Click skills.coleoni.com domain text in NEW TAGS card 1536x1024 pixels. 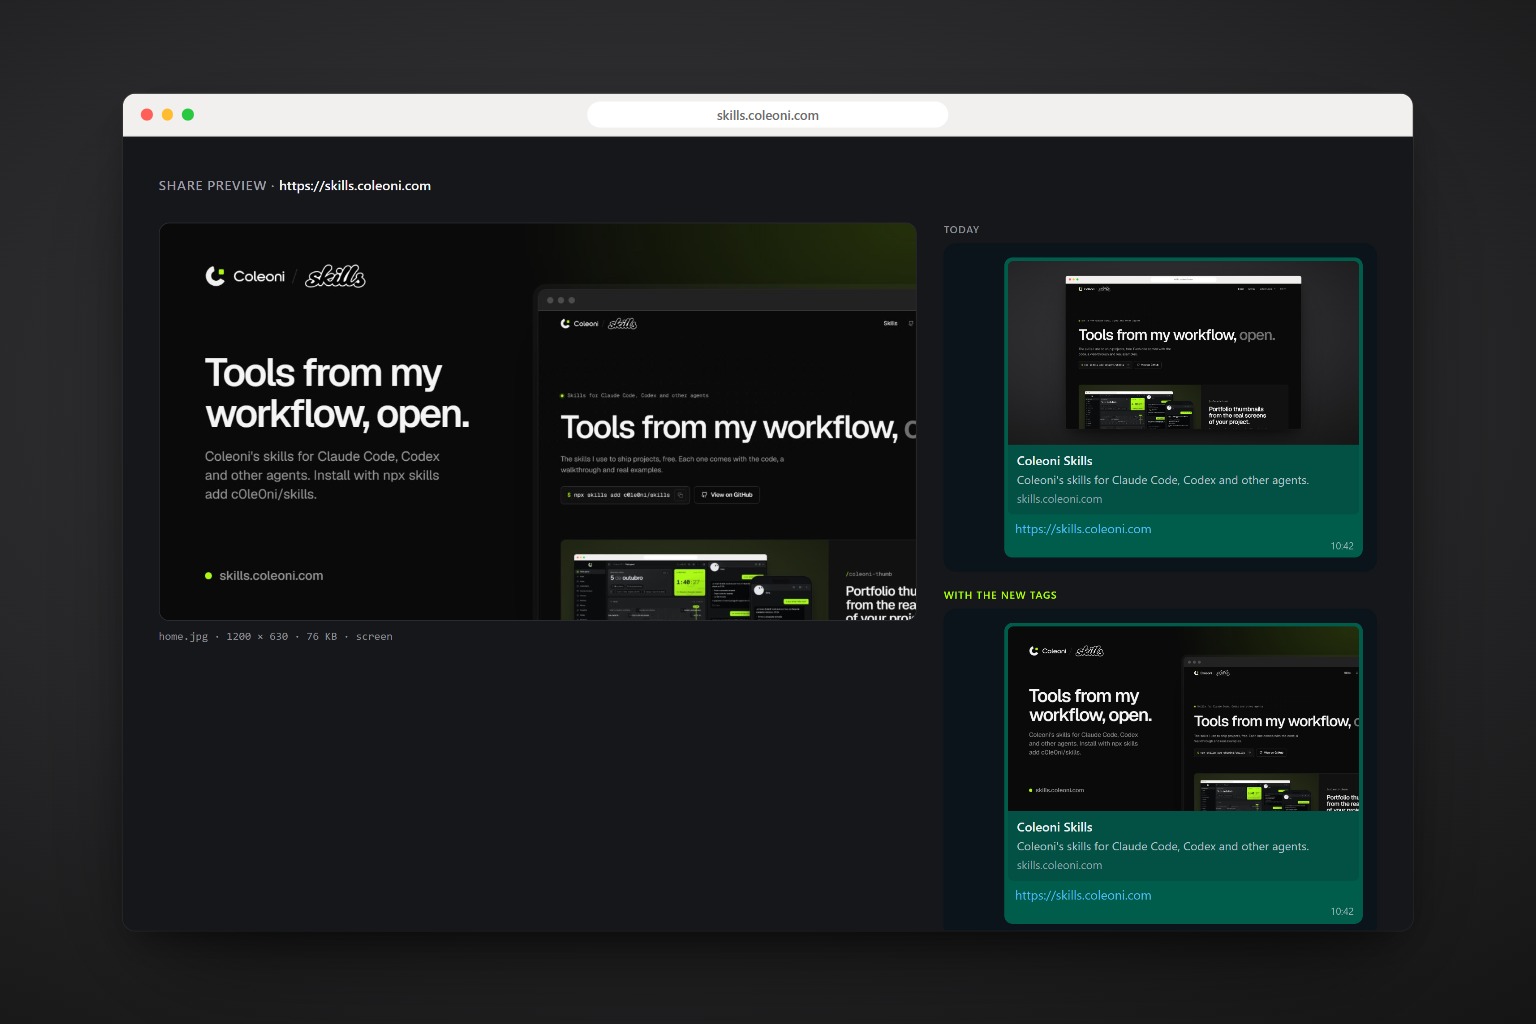(1059, 865)
